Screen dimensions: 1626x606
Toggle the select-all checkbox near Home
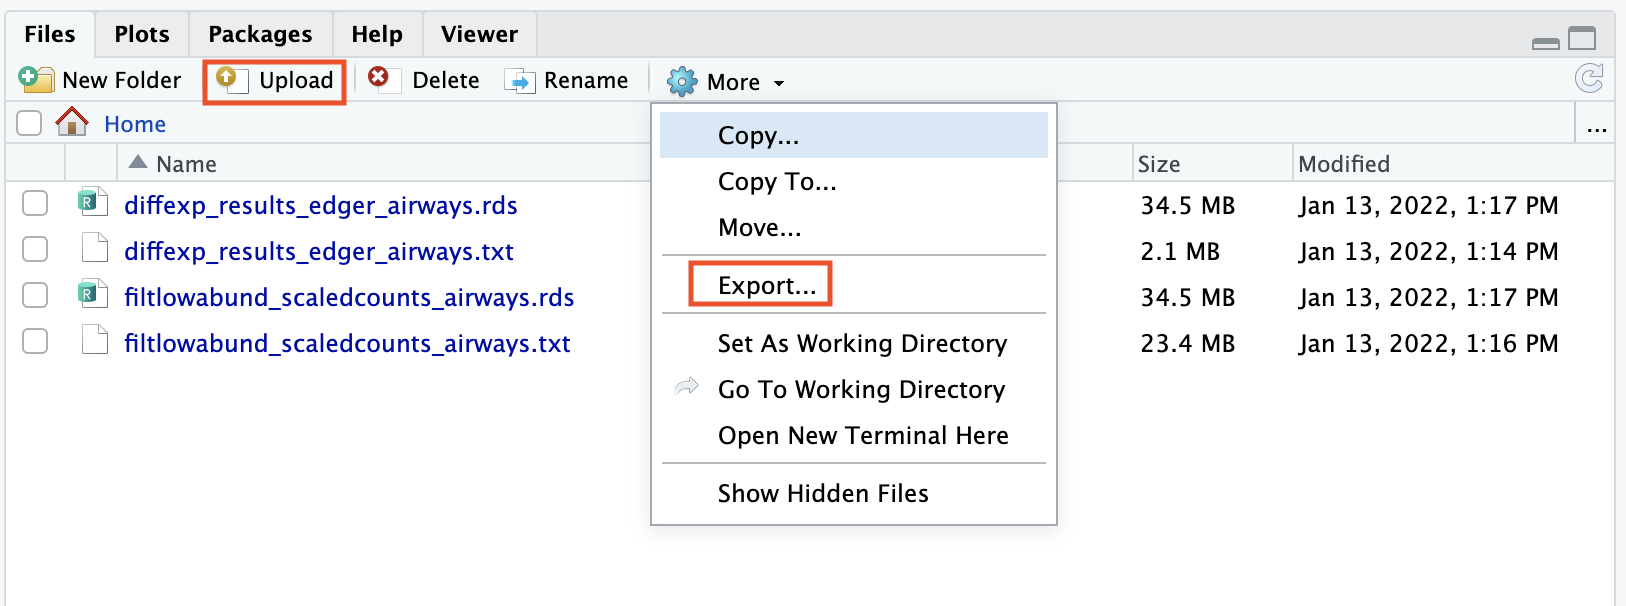[x=29, y=123]
